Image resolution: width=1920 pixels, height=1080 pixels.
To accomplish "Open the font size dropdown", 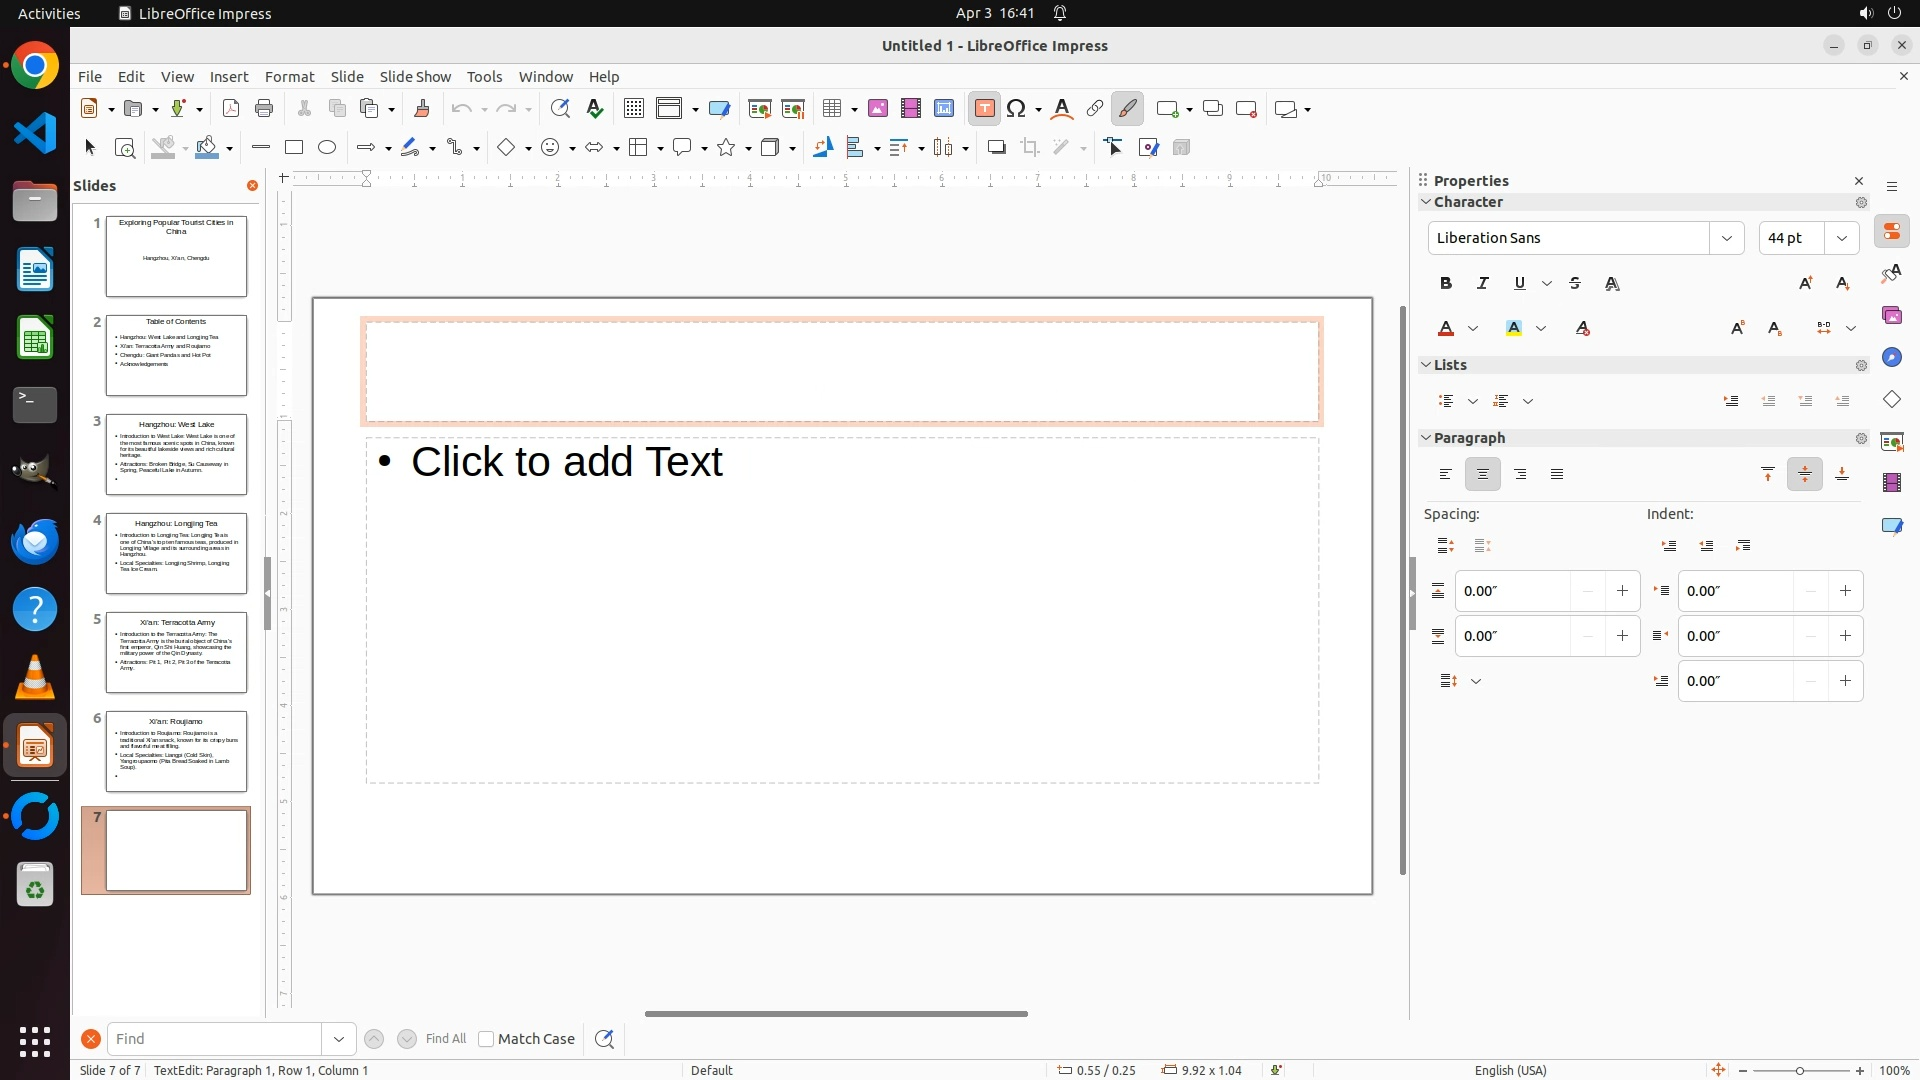I will [1842, 238].
